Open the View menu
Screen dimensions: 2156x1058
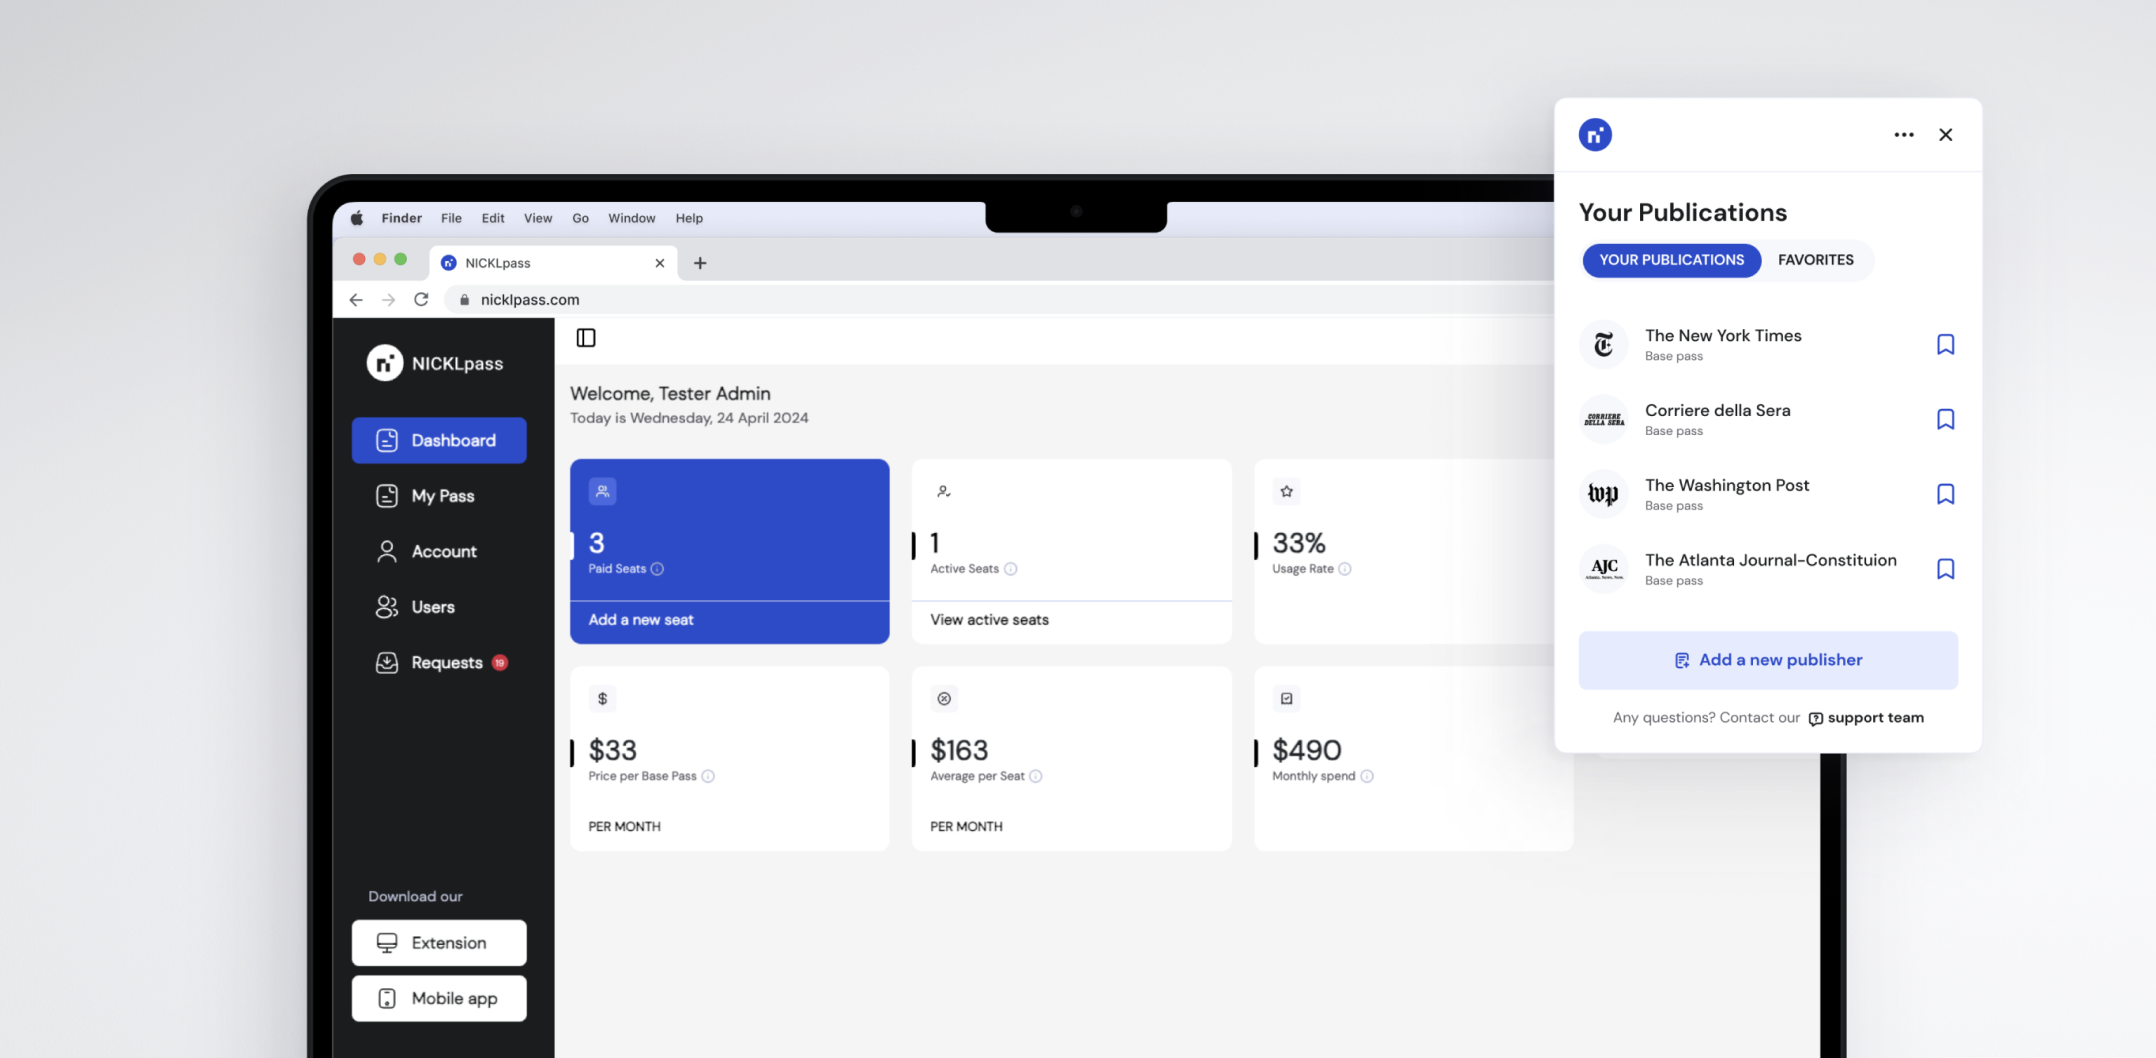538,218
